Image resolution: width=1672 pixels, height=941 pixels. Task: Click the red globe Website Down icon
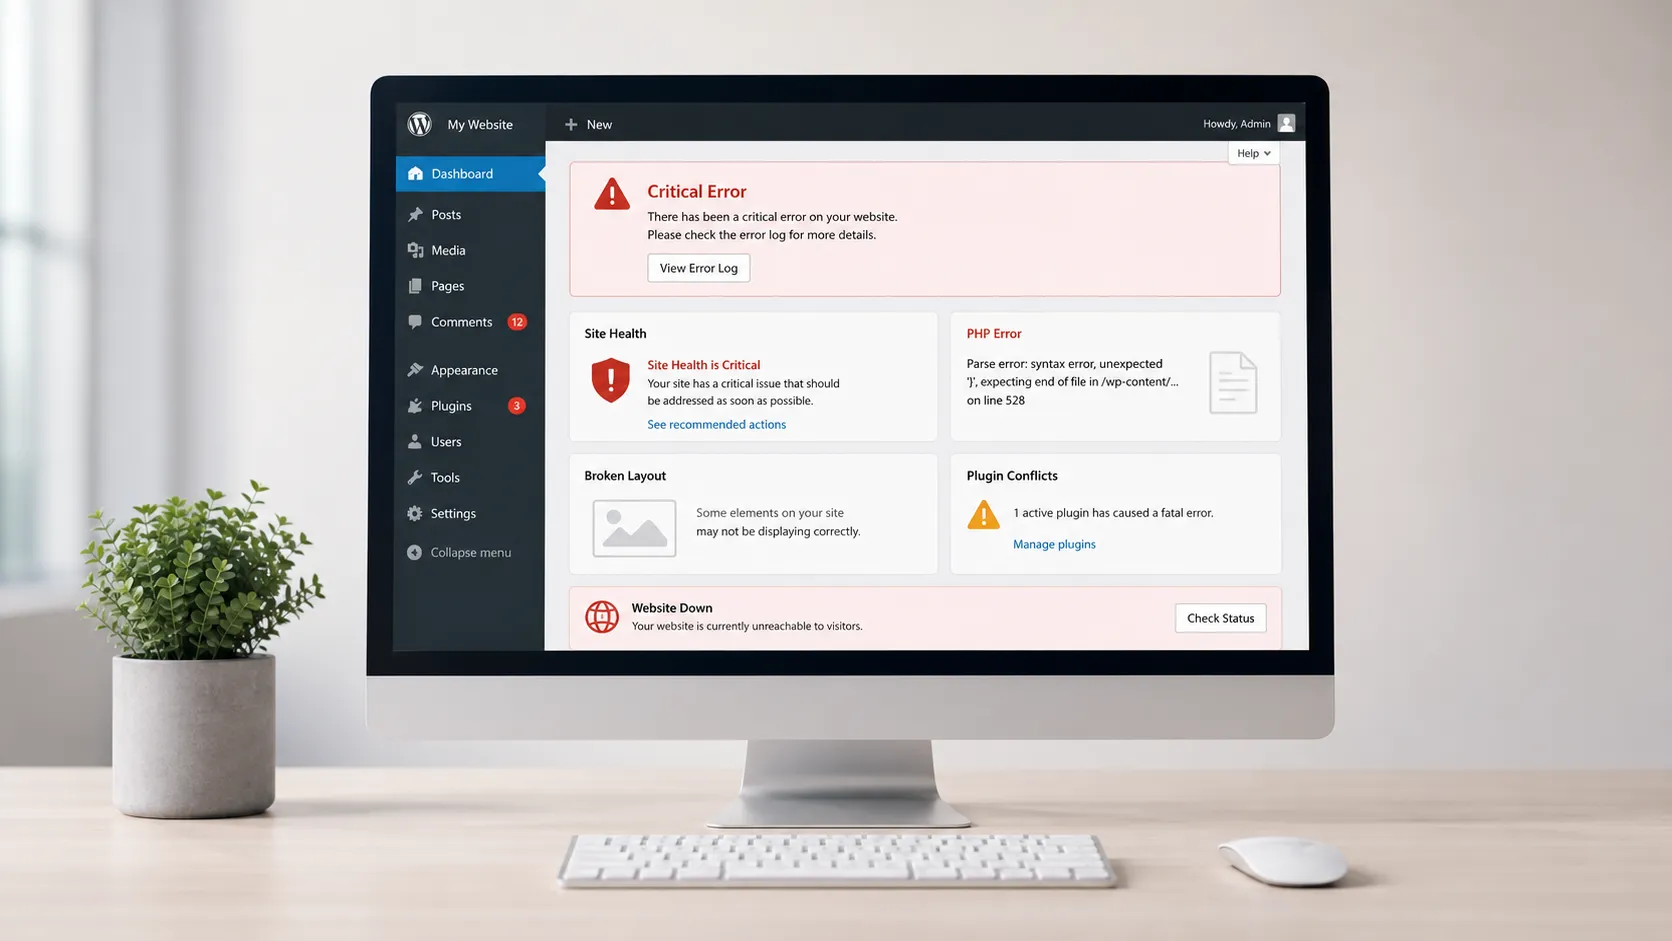coord(602,617)
